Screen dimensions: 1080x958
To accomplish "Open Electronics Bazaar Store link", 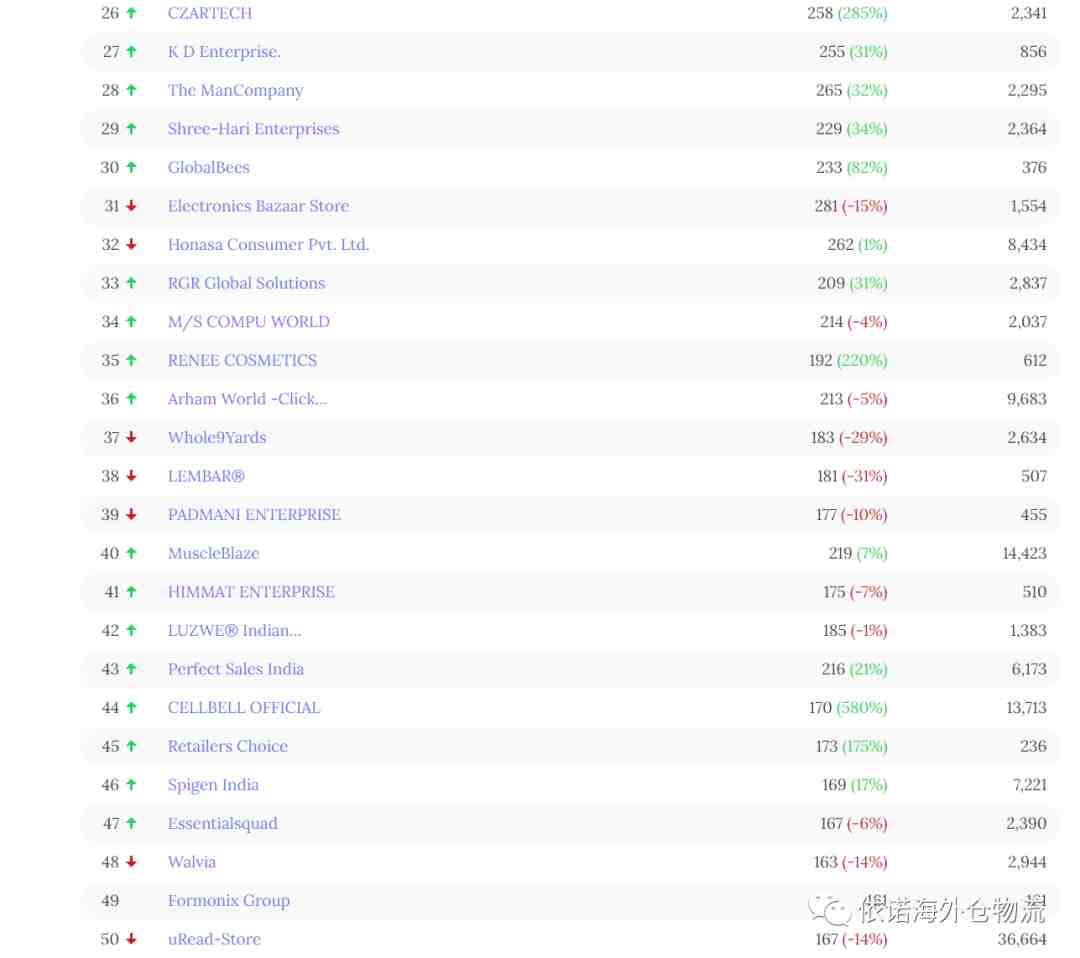I will tap(258, 206).
